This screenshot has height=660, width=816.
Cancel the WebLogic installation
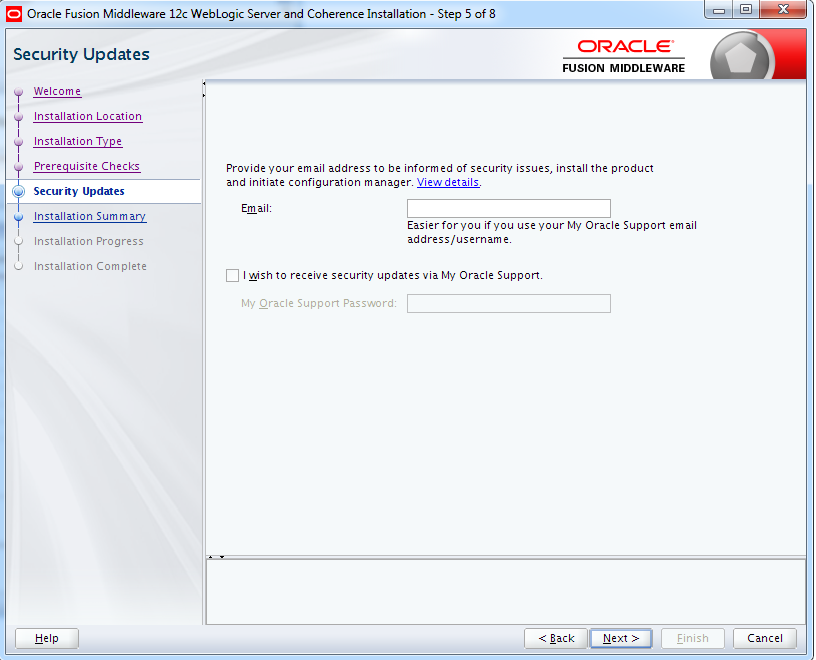[x=764, y=638]
